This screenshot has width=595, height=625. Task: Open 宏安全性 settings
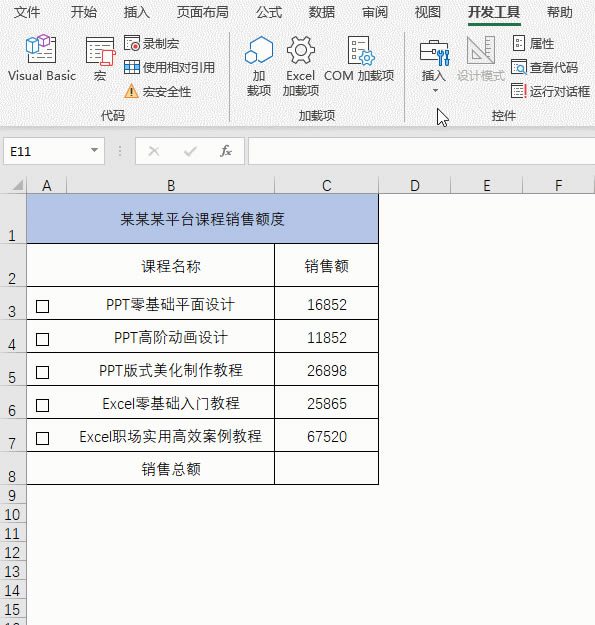(x=158, y=92)
